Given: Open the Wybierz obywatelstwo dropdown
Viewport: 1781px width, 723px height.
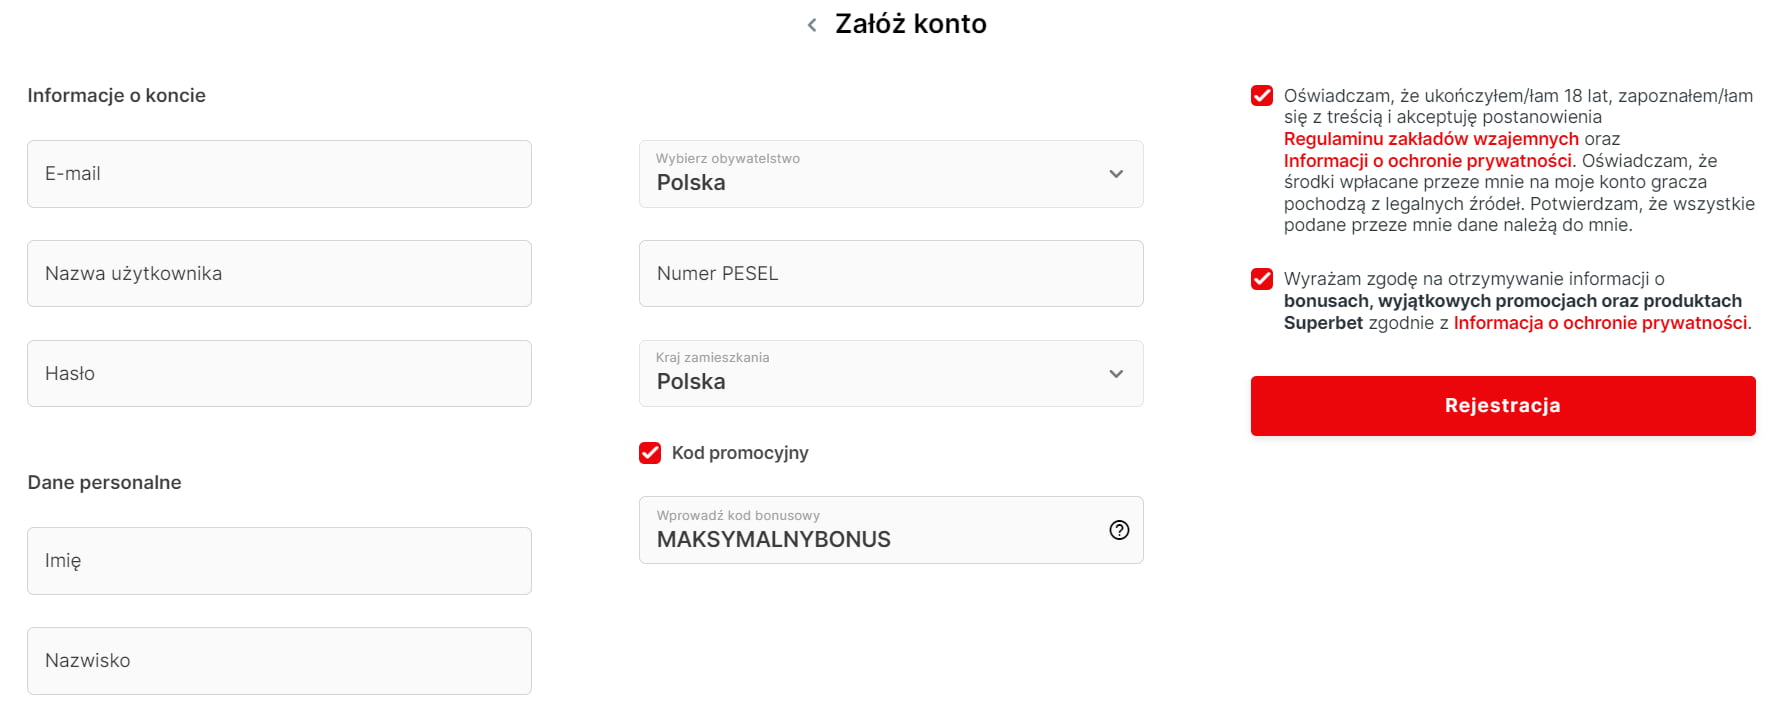Looking at the screenshot, I should coord(890,174).
